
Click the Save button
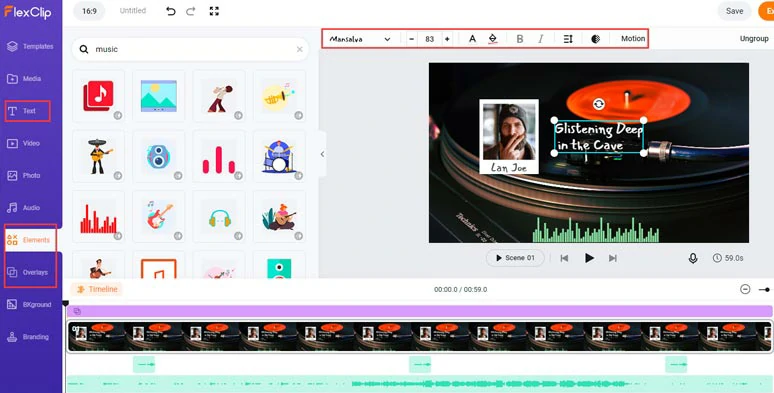coord(735,11)
